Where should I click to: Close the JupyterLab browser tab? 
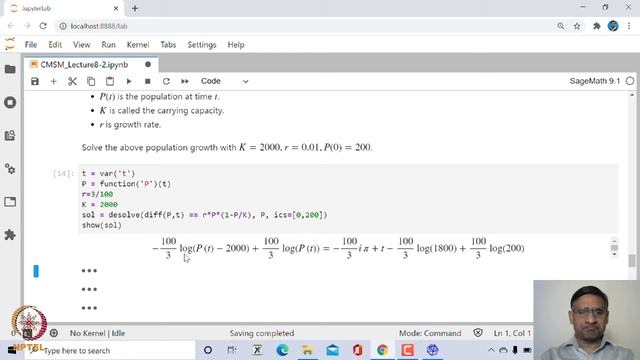116,8
